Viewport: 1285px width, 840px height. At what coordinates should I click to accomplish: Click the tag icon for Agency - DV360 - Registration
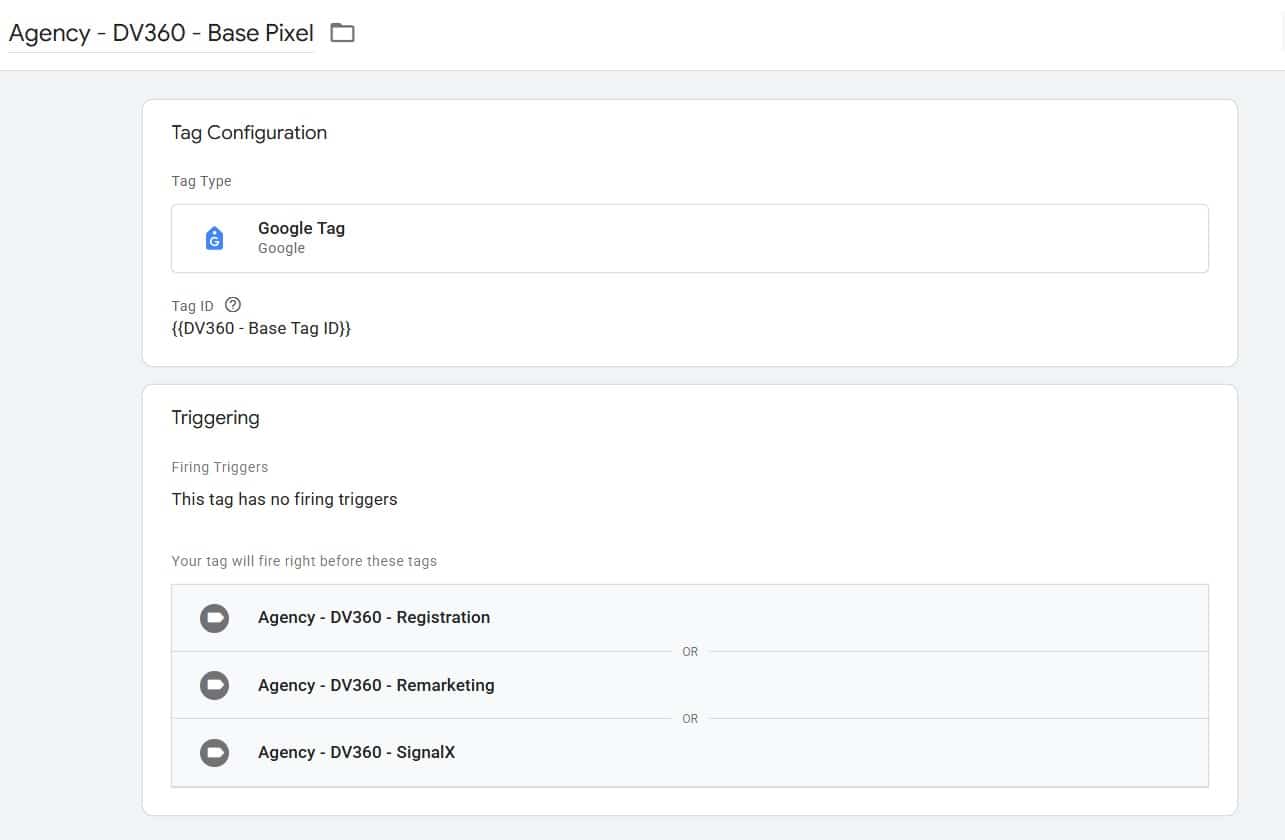click(x=214, y=618)
